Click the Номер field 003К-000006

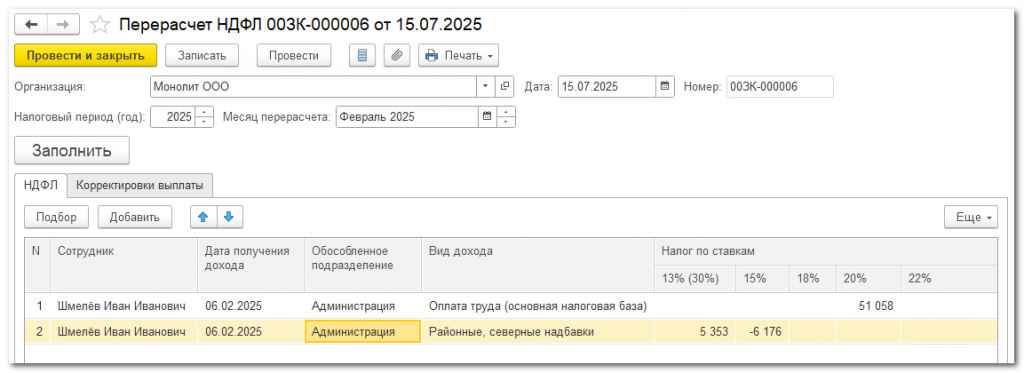tap(780, 86)
